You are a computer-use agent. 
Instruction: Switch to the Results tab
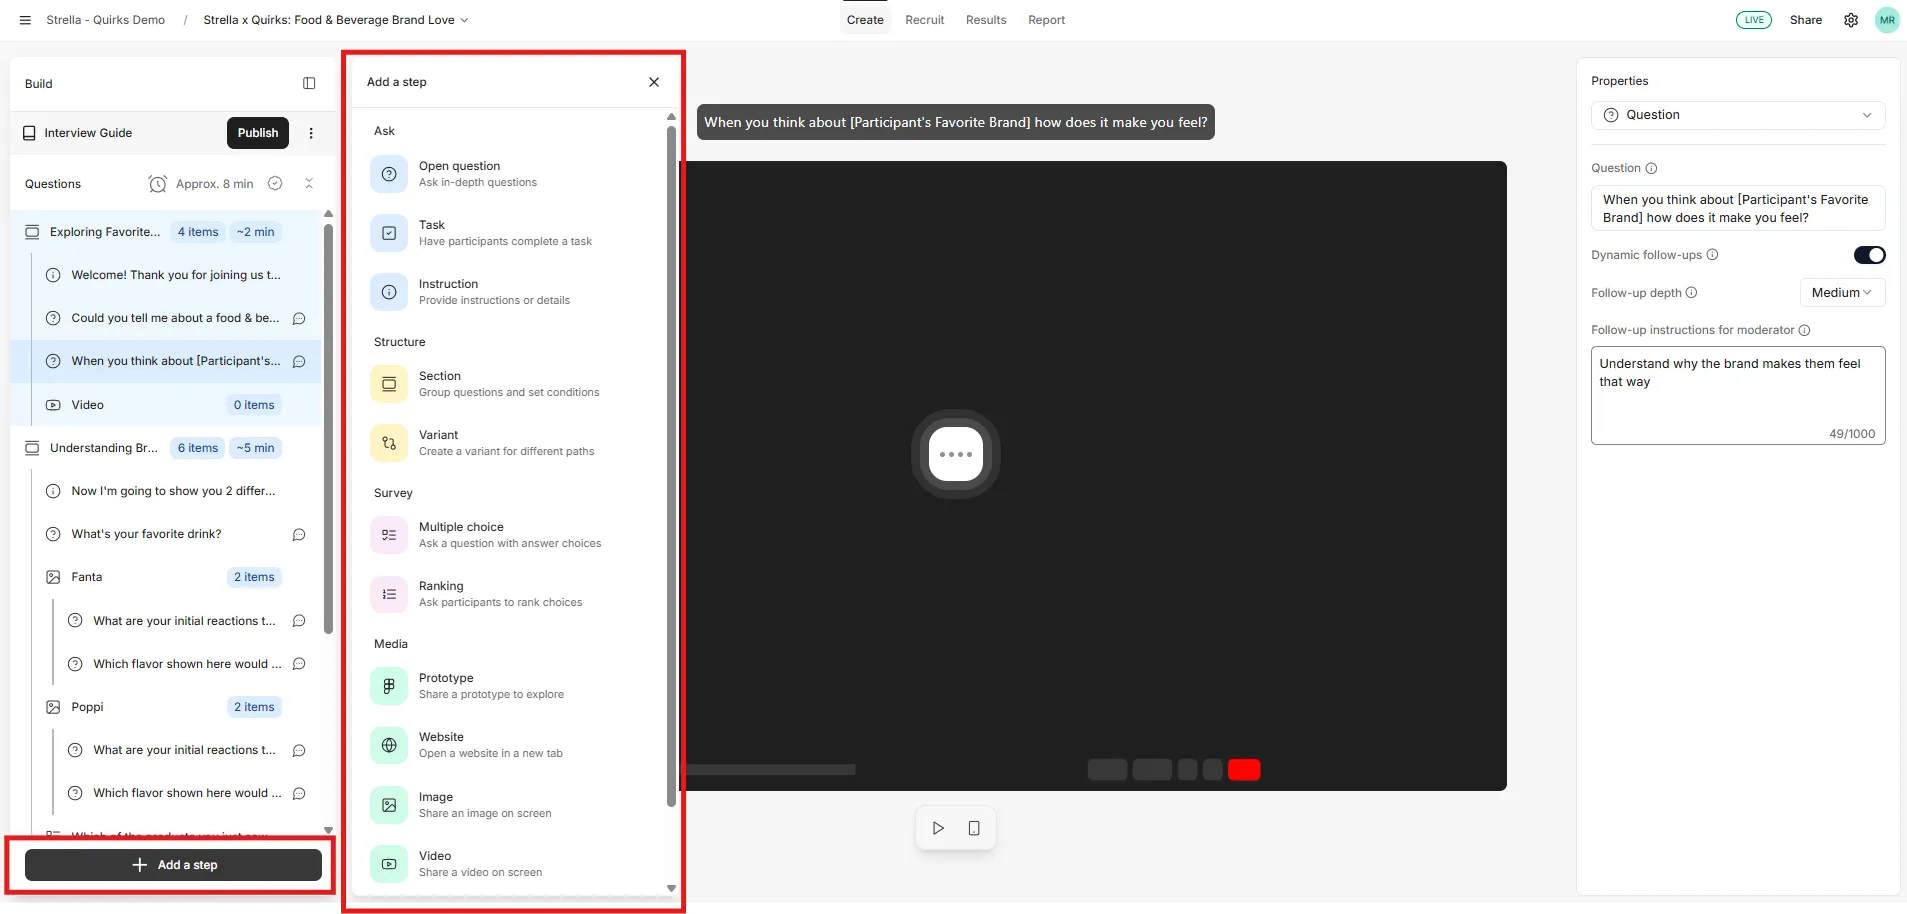pyautogui.click(x=986, y=20)
